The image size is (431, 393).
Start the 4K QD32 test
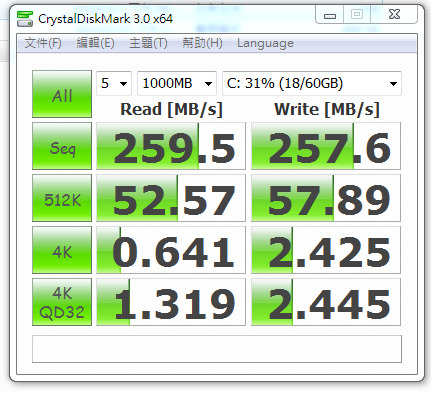point(62,302)
